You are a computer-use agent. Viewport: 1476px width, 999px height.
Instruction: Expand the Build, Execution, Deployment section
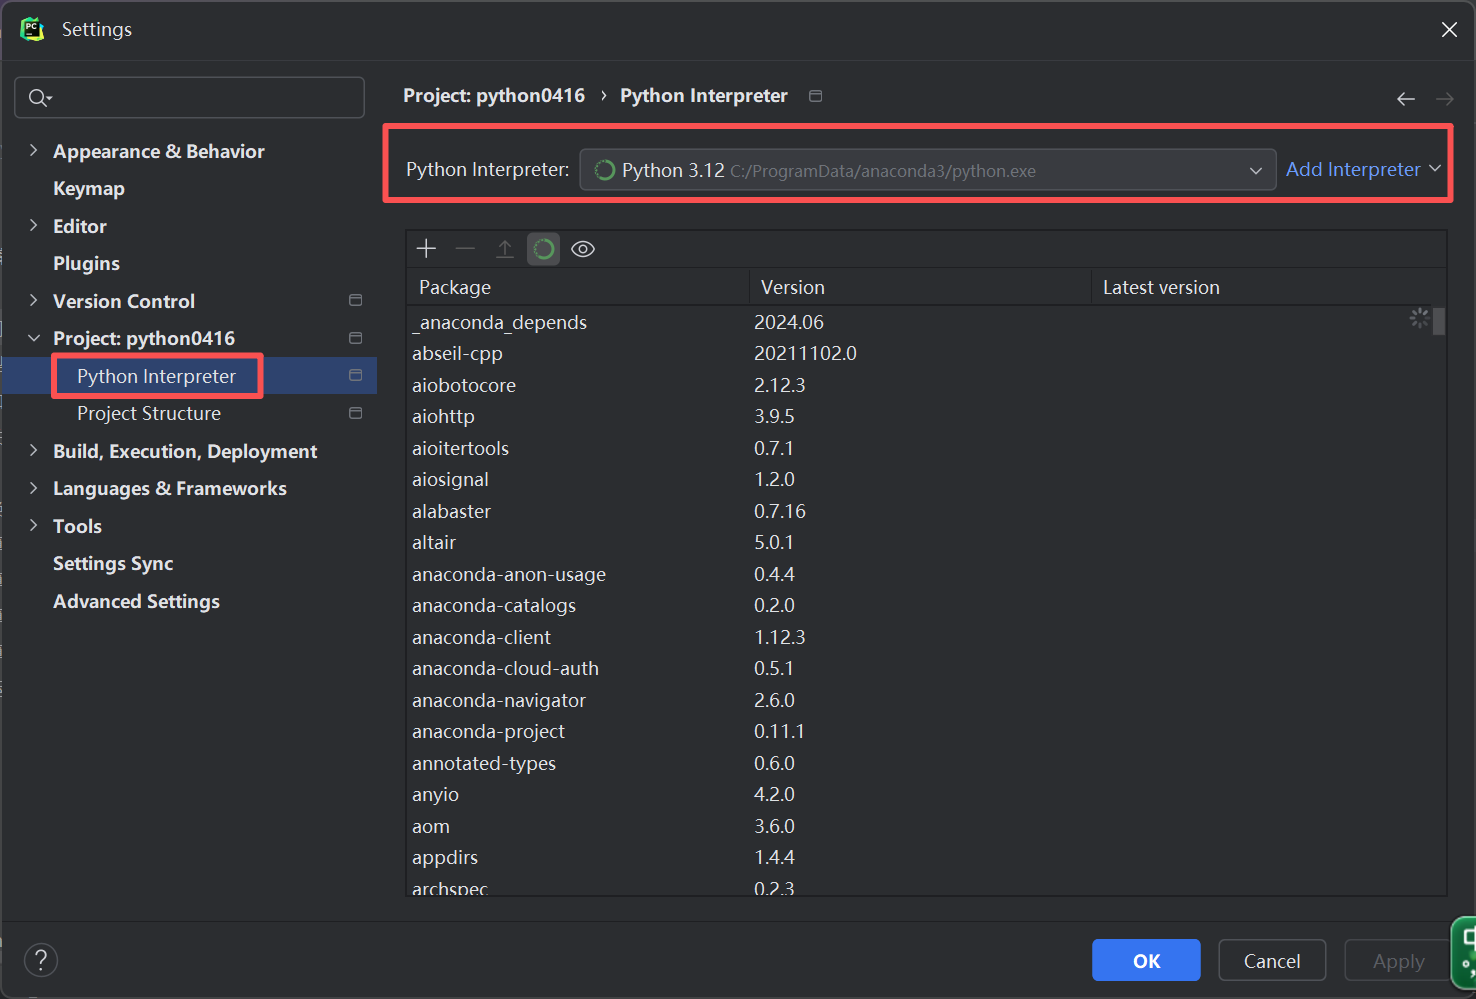34,451
